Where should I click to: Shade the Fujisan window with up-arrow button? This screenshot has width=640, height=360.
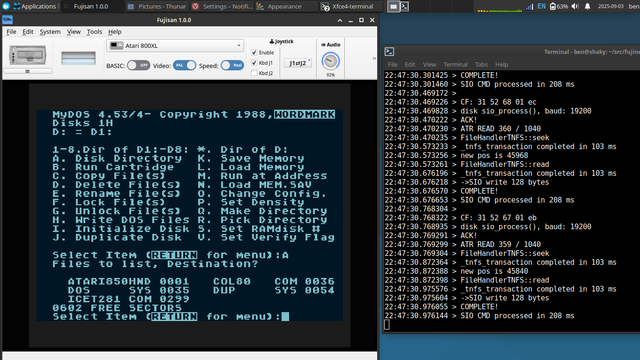pos(340,20)
